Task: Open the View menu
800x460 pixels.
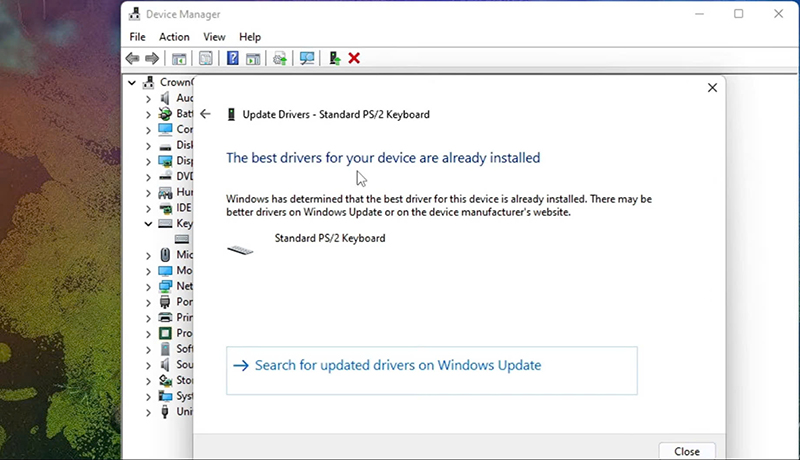Action: 214,37
